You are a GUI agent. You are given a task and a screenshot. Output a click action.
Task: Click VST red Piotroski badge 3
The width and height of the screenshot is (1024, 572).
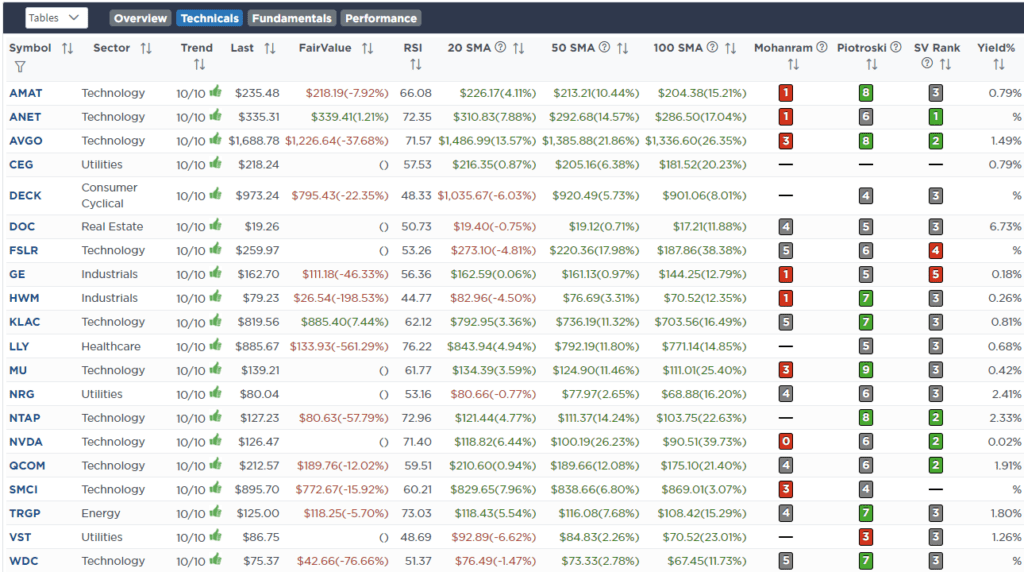coord(866,537)
